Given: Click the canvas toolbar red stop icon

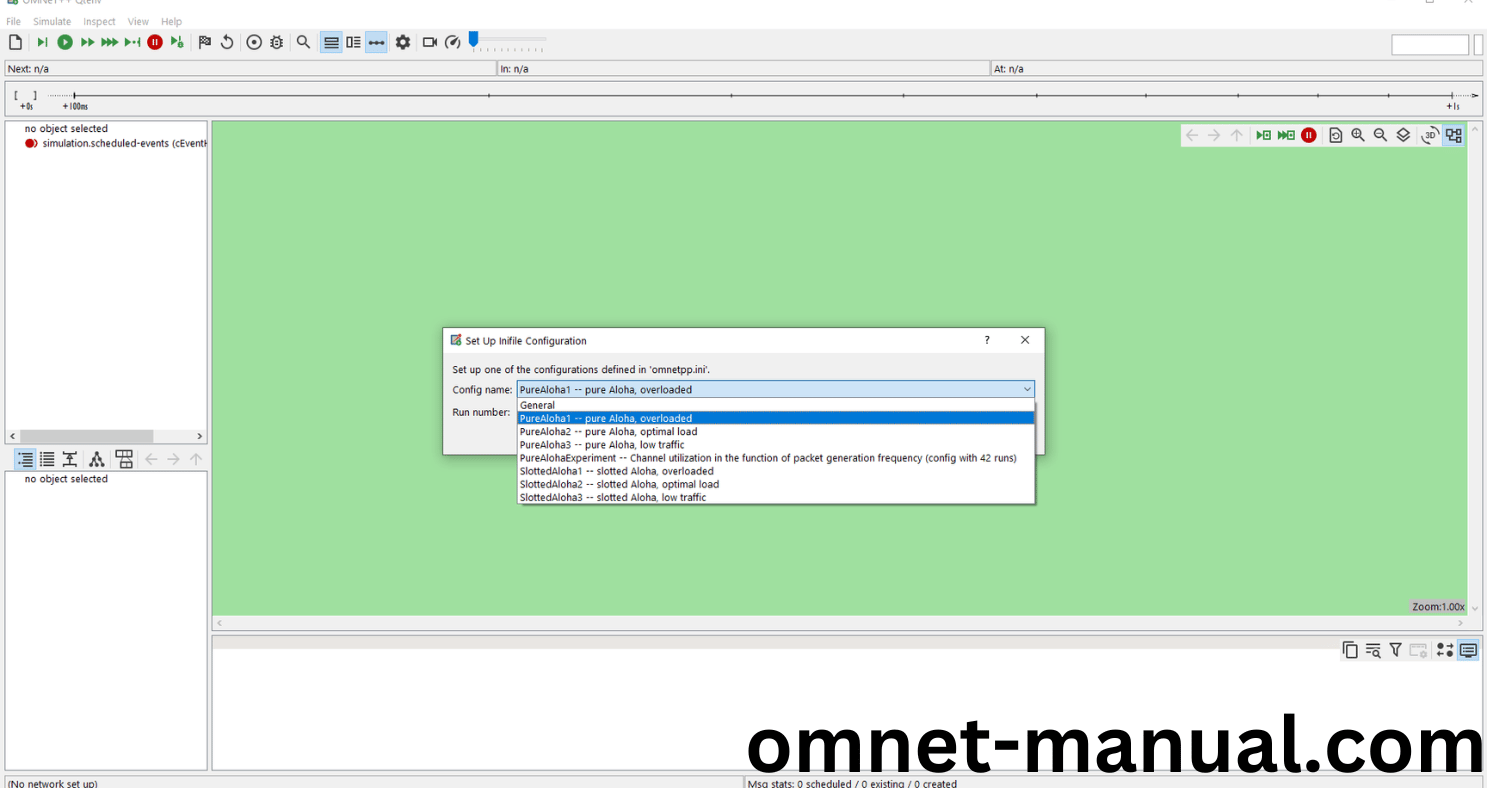Looking at the screenshot, I should tap(1309, 135).
